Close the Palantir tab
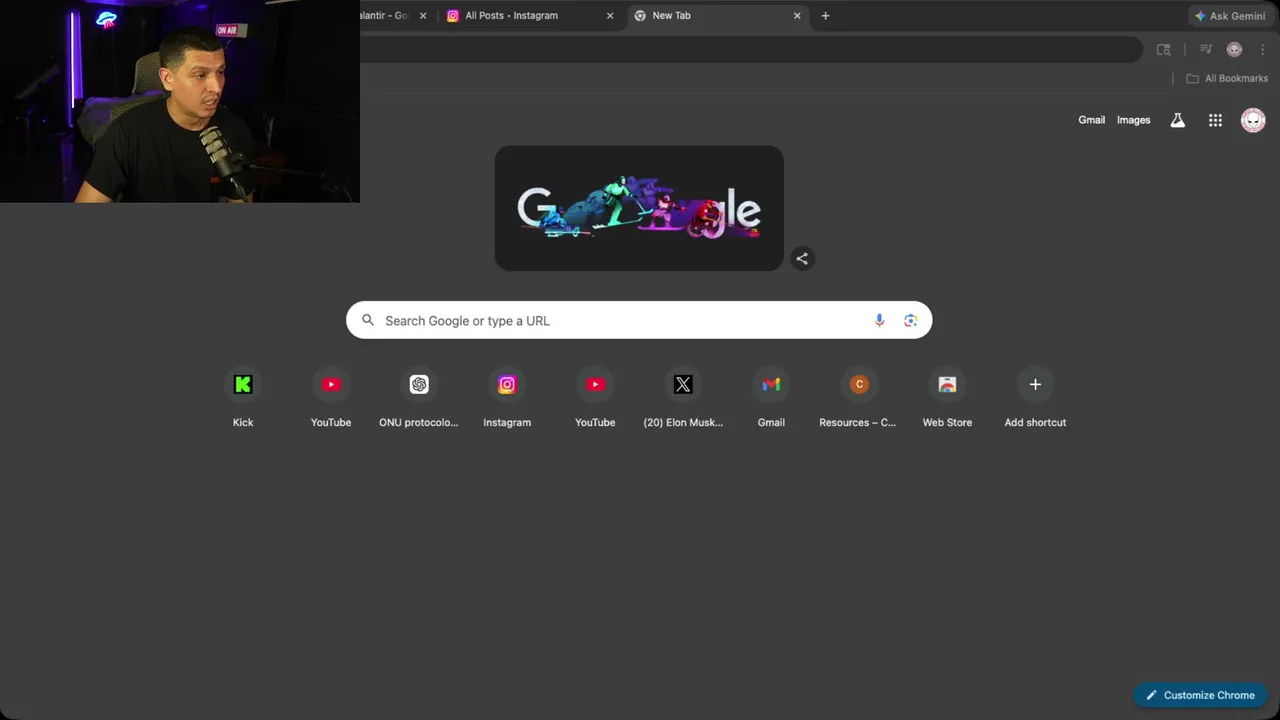 click(x=422, y=16)
